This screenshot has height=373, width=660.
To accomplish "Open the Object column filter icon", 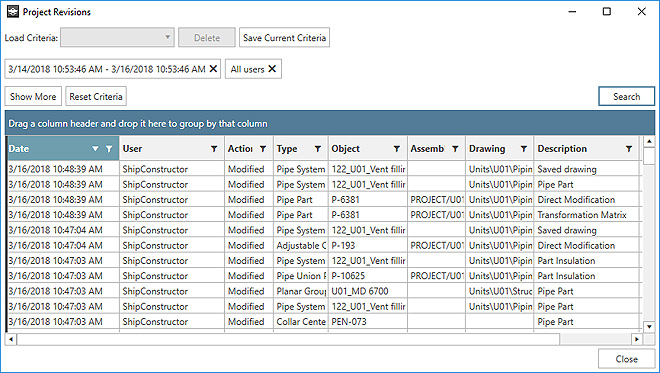I will pyautogui.click(x=397, y=149).
